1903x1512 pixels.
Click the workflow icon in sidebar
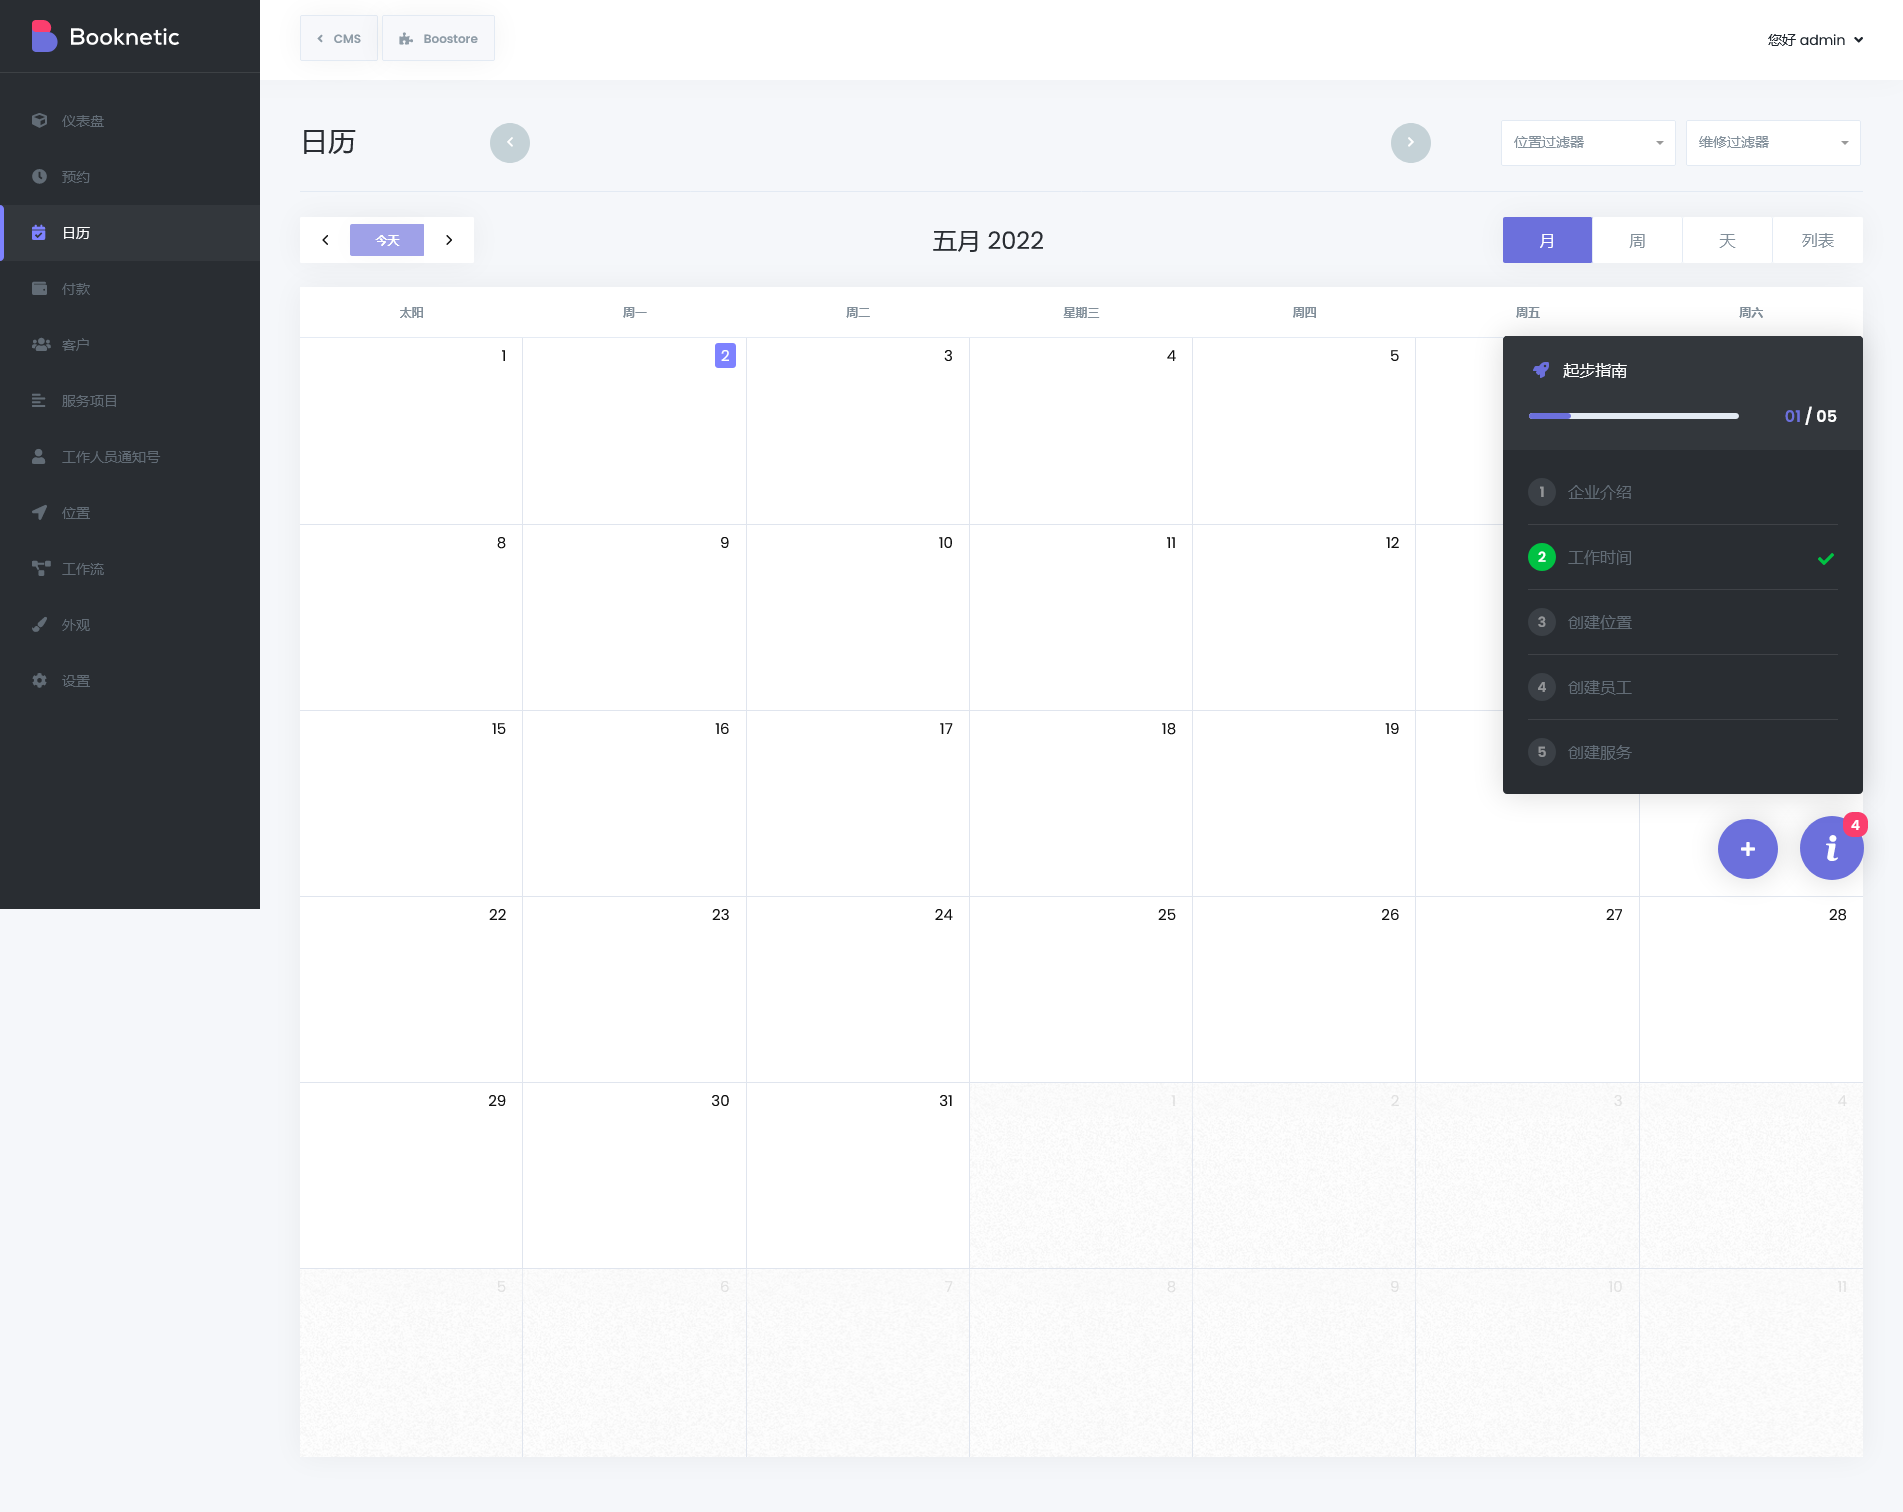point(40,569)
